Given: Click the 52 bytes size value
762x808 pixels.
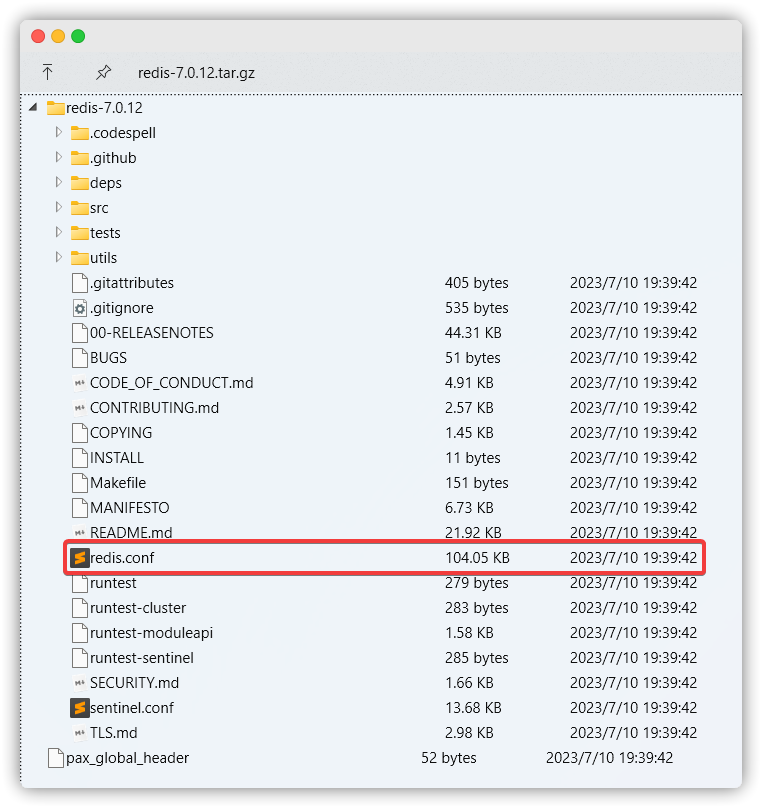Looking at the screenshot, I should [x=449, y=758].
